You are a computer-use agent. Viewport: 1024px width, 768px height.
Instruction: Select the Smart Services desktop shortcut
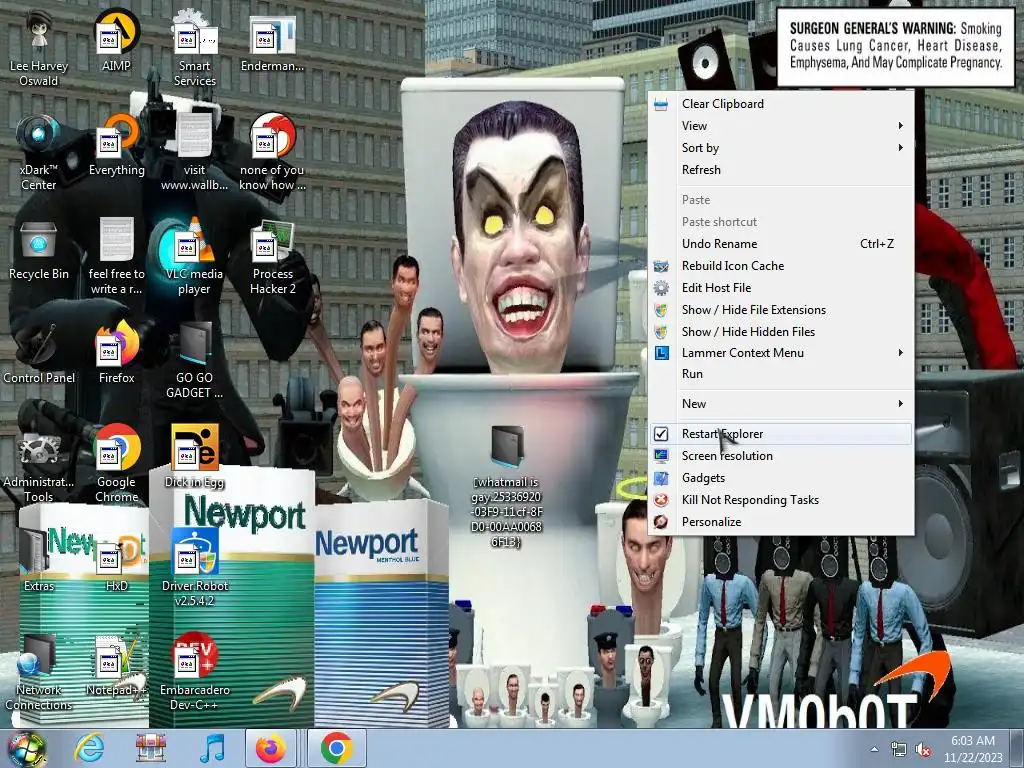tap(194, 49)
